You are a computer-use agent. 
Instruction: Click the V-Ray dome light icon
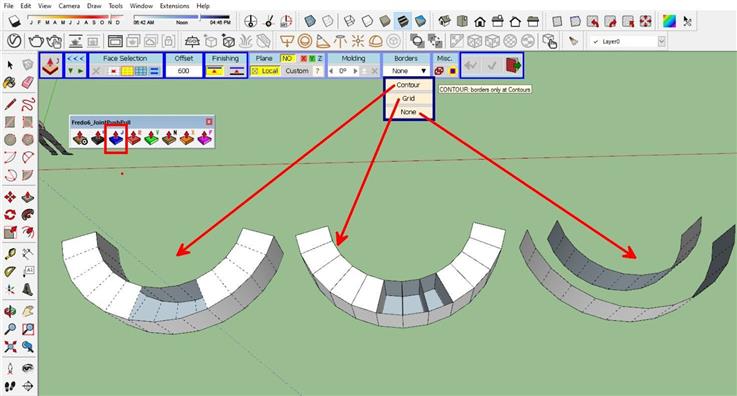[375, 41]
